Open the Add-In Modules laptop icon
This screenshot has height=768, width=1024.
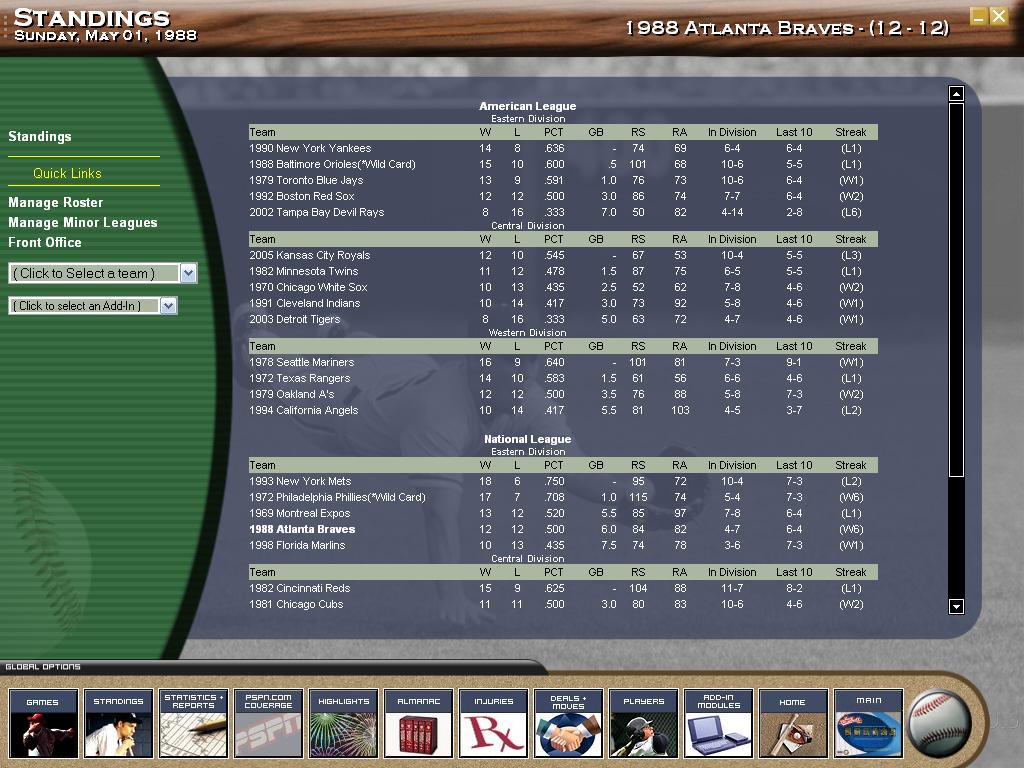click(x=718, y=723)
